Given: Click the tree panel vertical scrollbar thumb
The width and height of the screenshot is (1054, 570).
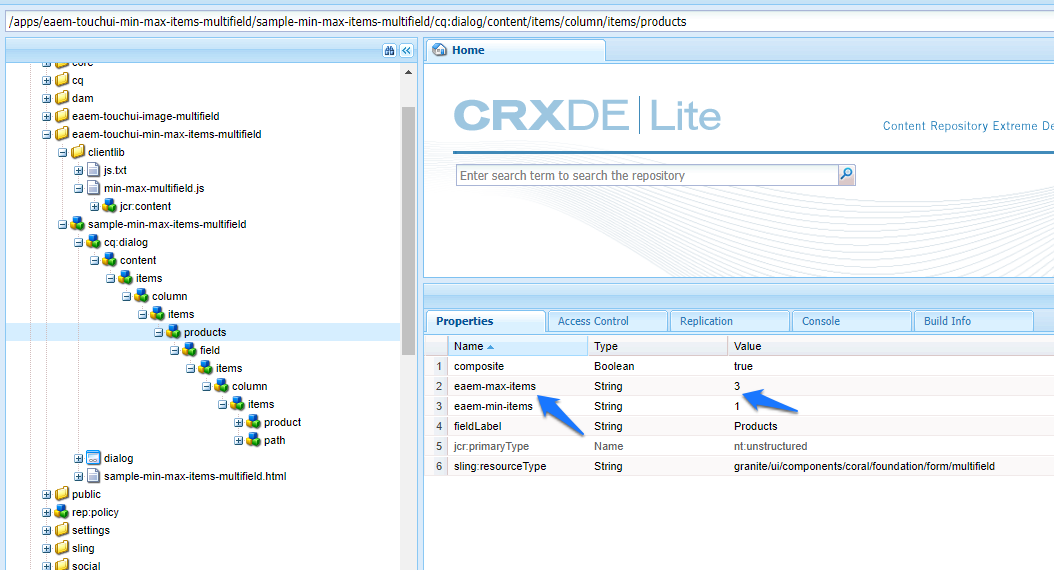Looking at the screenshot, I should tap(408, 231).
